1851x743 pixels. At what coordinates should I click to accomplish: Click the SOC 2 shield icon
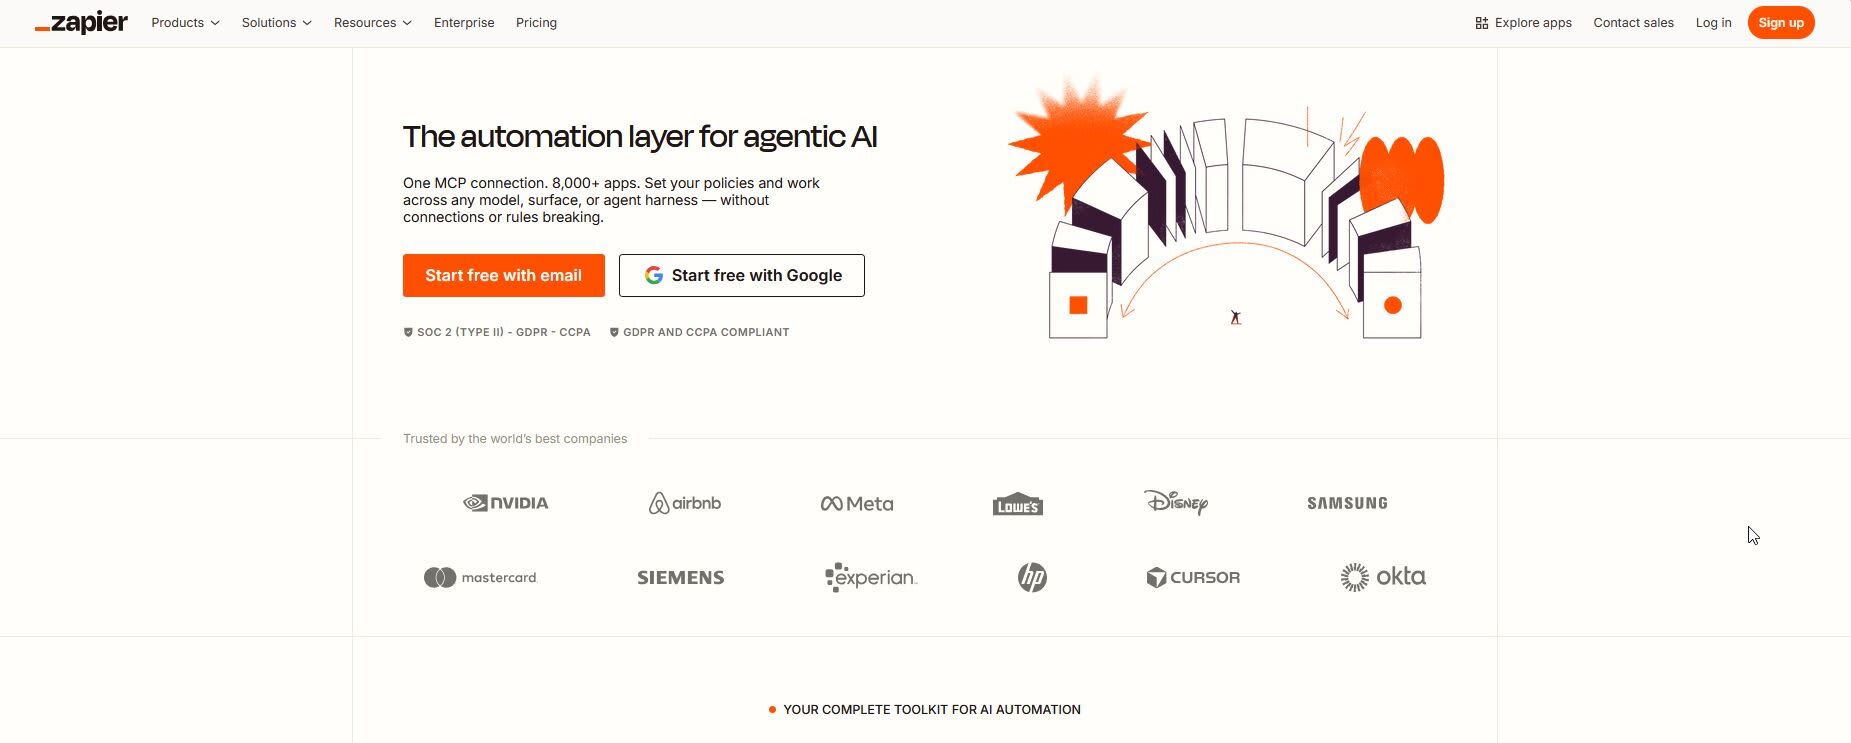408,332
